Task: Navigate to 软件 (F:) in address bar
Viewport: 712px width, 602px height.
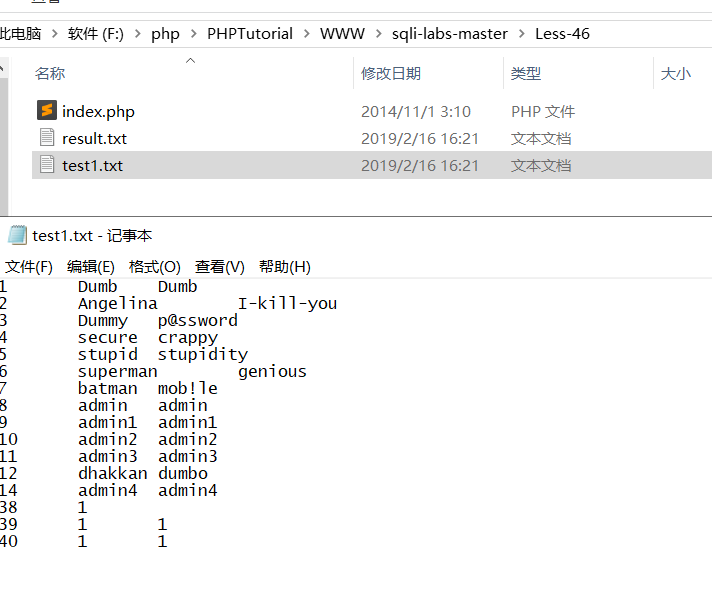Action: [96, 34]
